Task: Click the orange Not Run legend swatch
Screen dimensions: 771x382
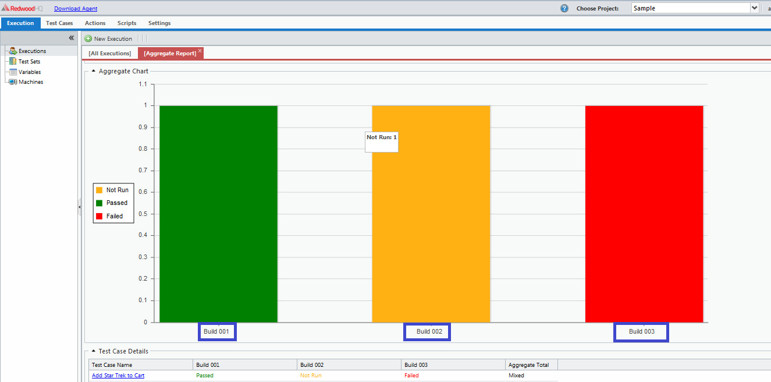Action: (x=99, y=190)
